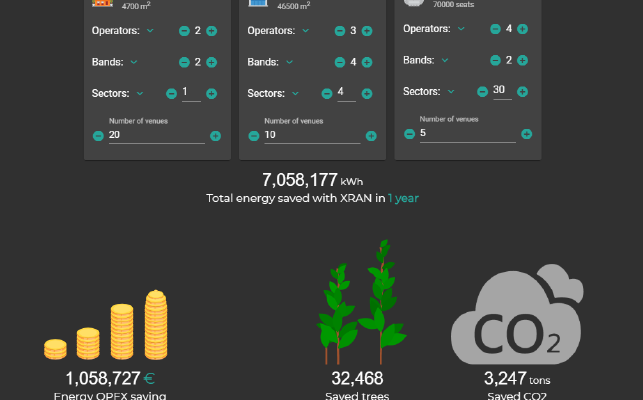Decrease Operators in the 4700 m² card
Viewport: 643px width, 400px height.
(184, 31)
